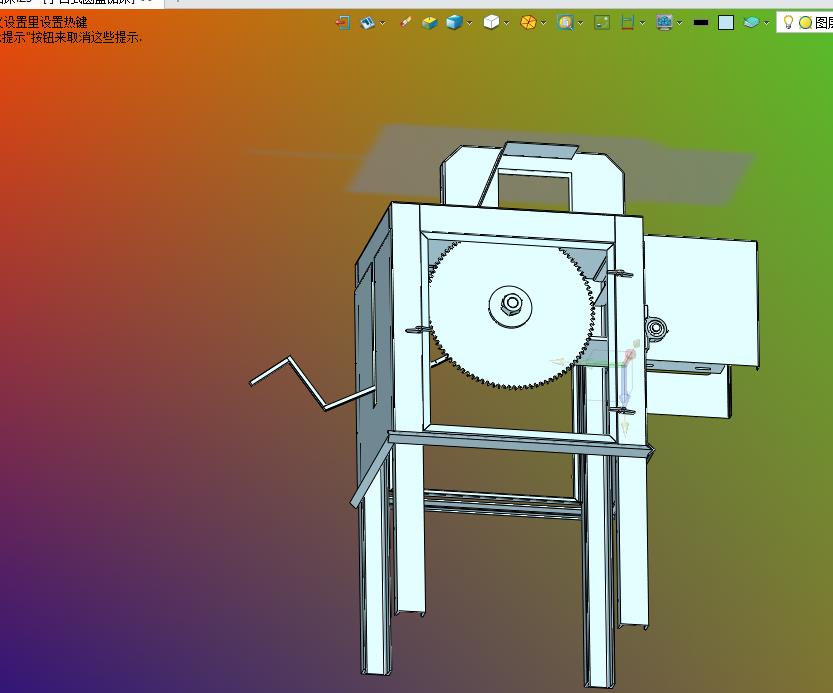Select the blue view orientation icon
This screenshot has height=693, width=833.
point(367,23)
